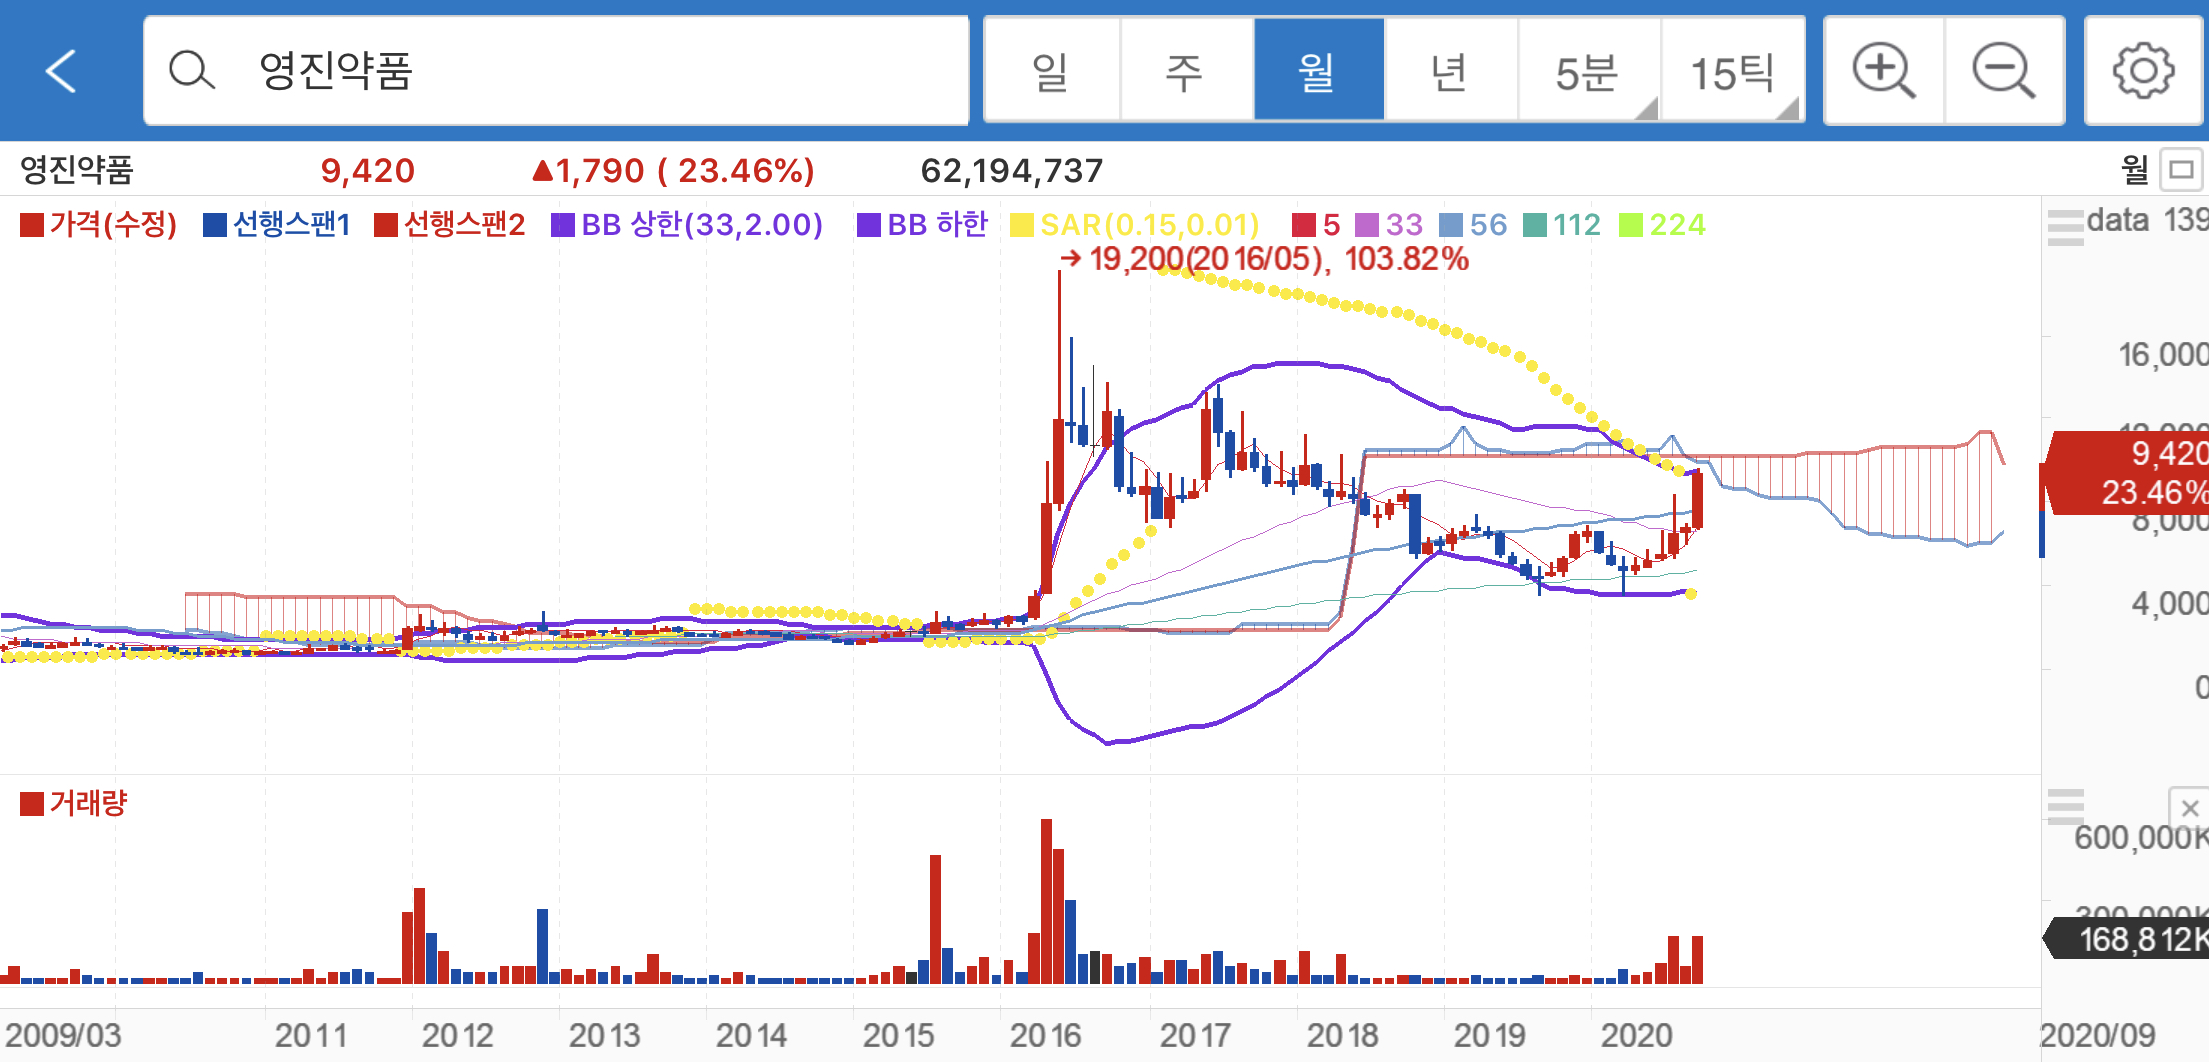Click the 월 period label beside maximize icon
This screenshot has height=1062, width=2209.
coord(2135,170)
